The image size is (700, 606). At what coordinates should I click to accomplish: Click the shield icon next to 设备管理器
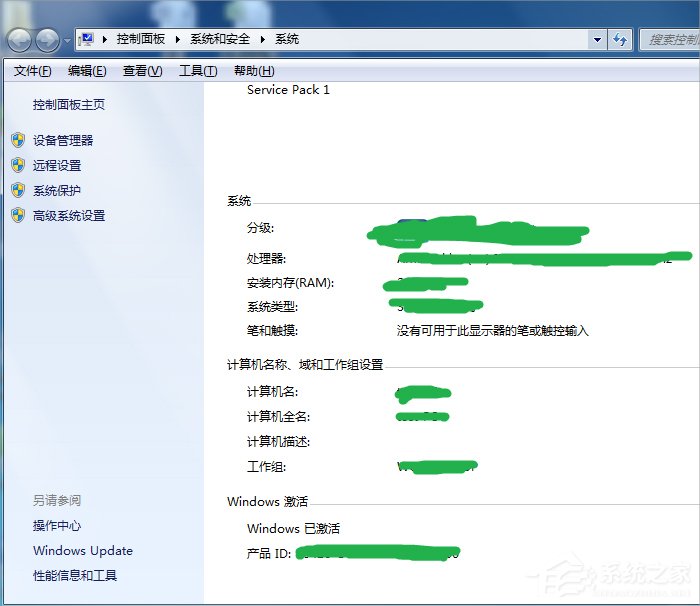pos(17,141)
